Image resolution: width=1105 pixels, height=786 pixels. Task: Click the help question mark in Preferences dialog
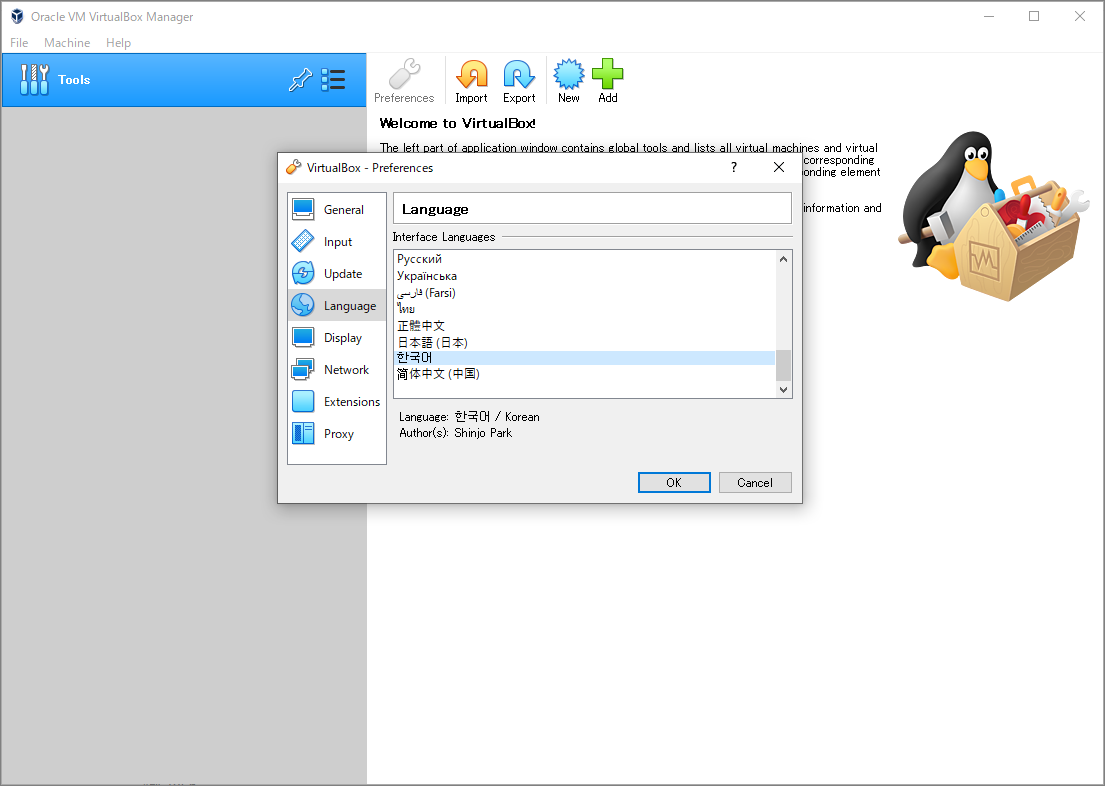[734, 167]
